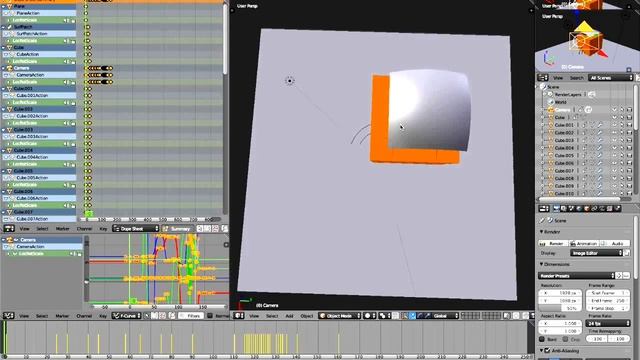Click Outliner horizontal scrollbar

pyautogui.click(x=580, y=199)
